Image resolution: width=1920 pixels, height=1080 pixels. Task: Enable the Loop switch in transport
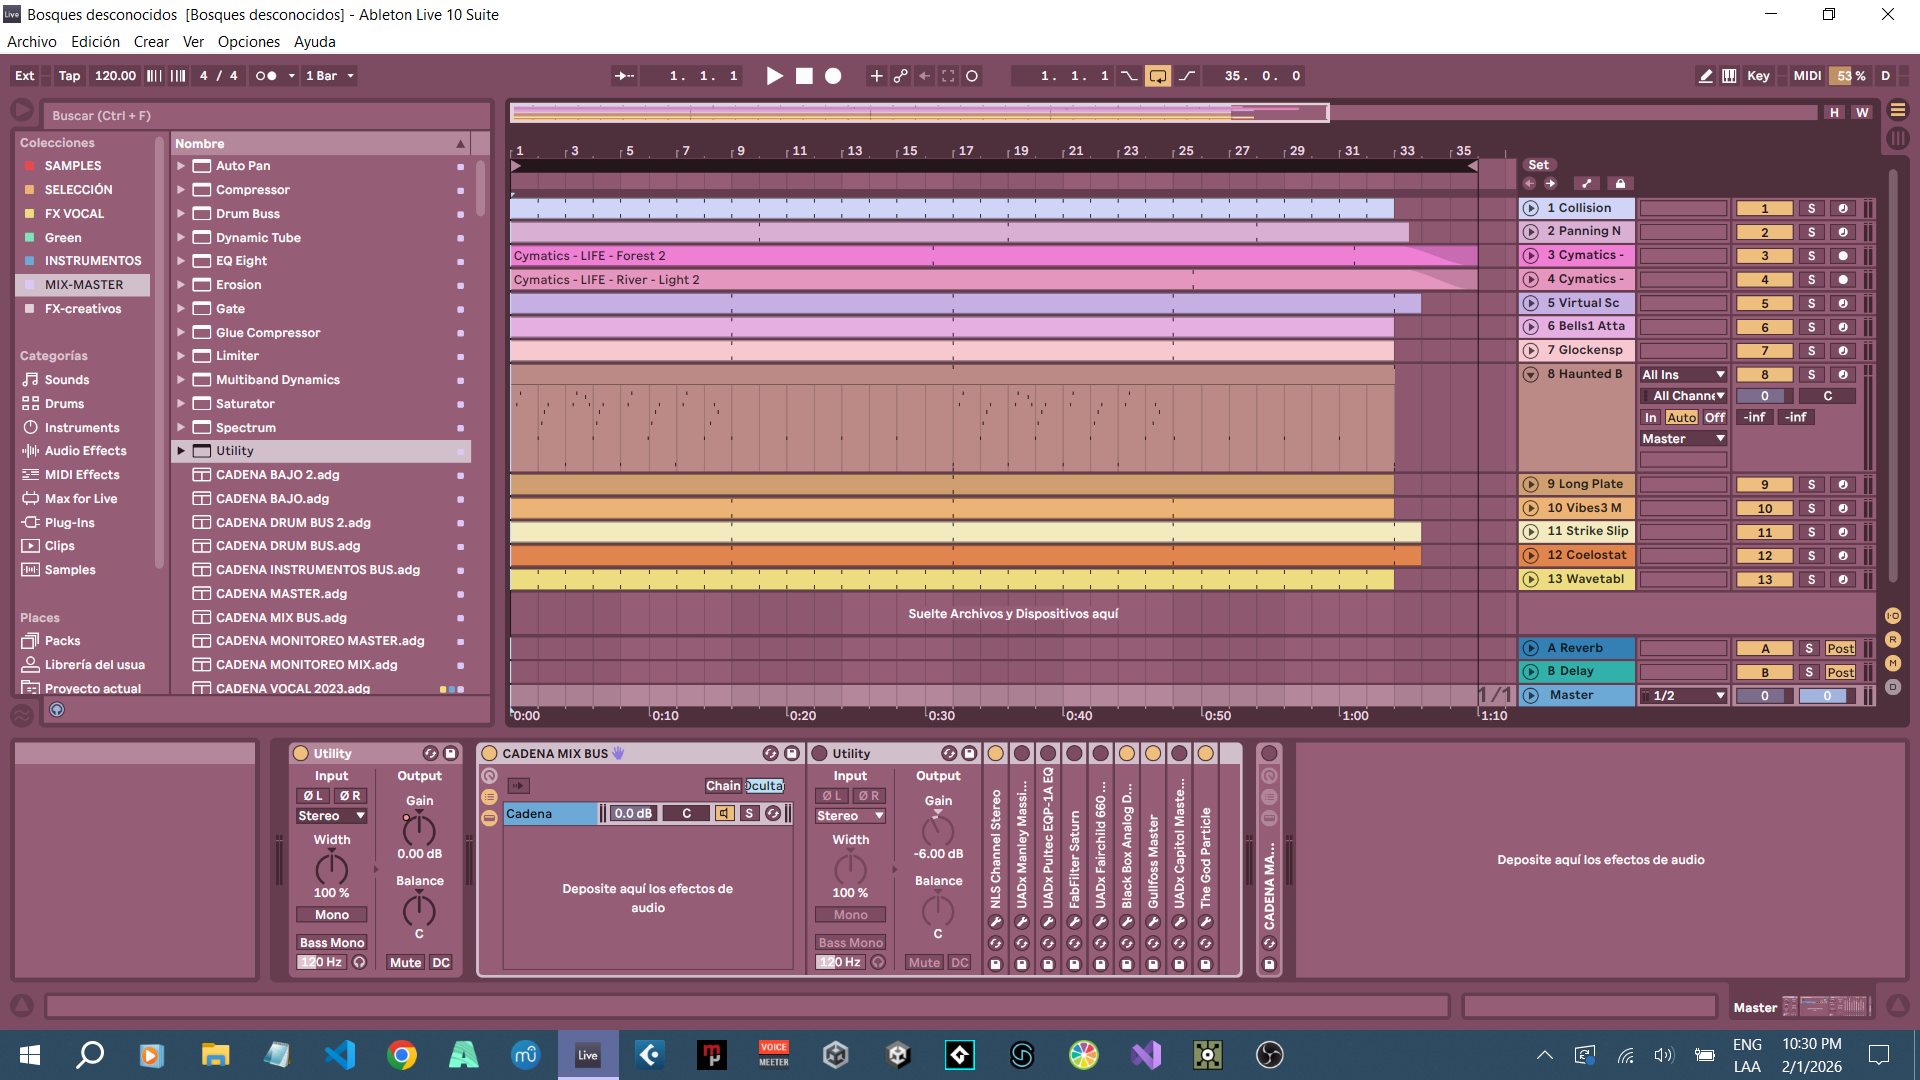[1157, 76]
